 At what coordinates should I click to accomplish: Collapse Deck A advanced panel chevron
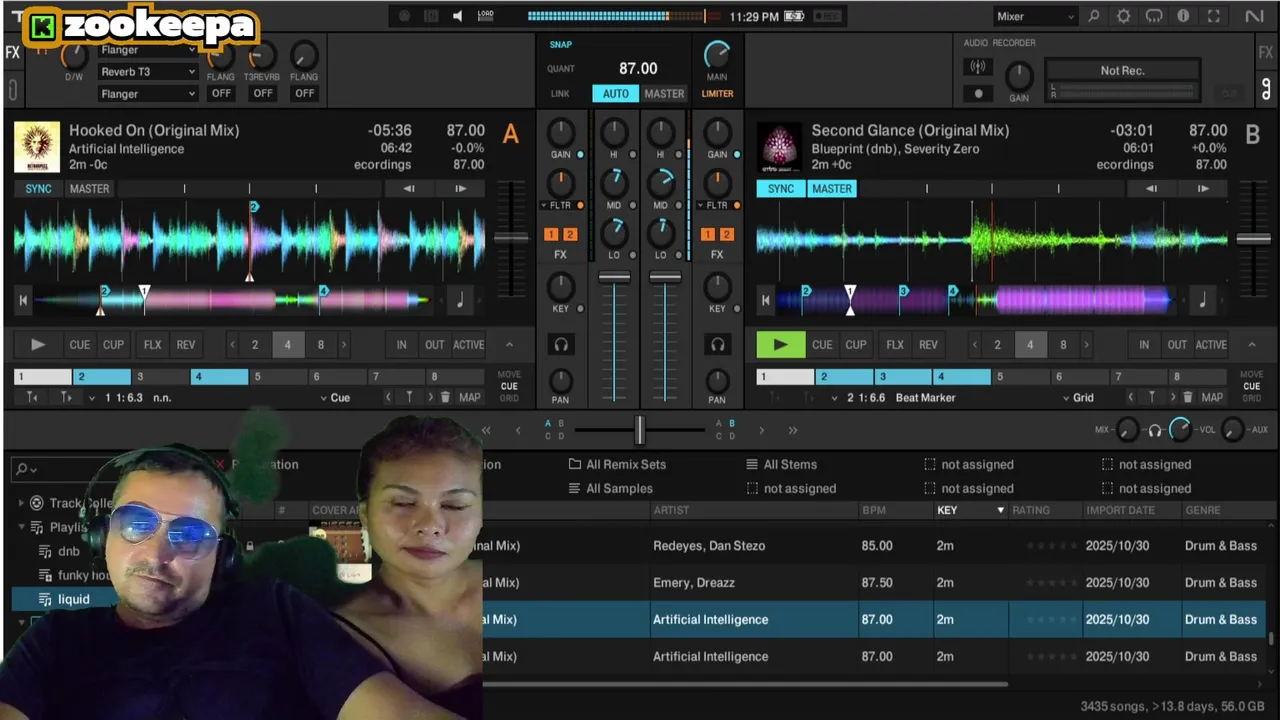(x=509, y=344)
